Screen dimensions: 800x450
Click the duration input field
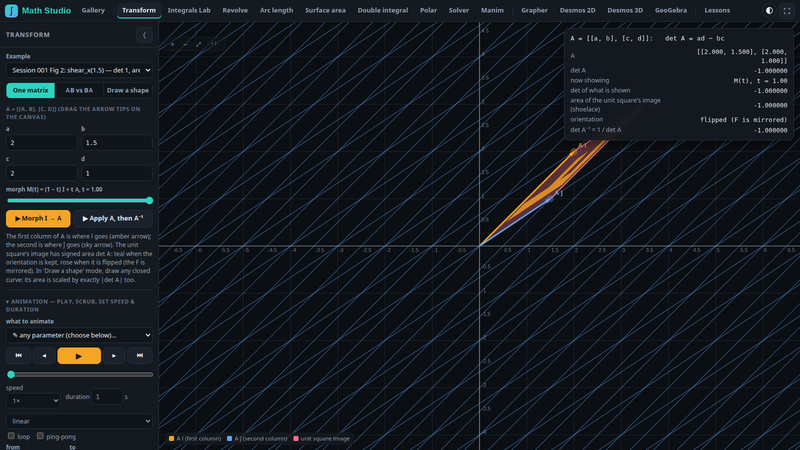[107, 396]
